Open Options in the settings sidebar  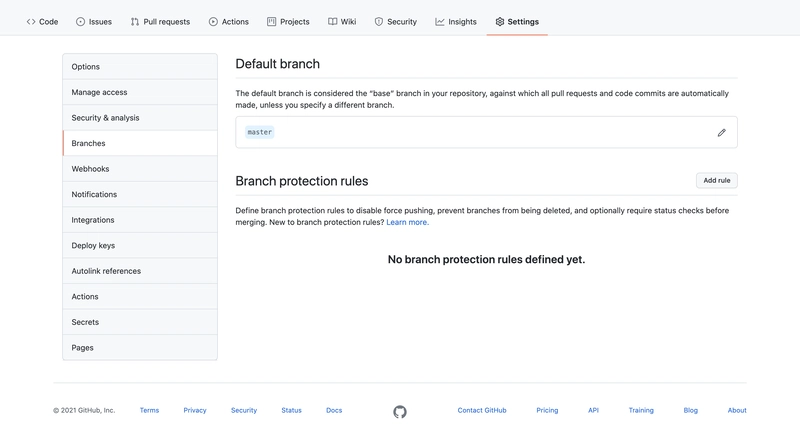[140, 67]
